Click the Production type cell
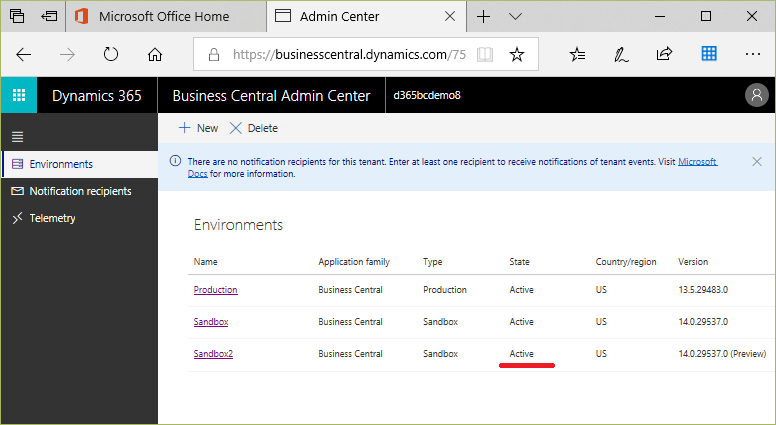 point(445,289)
